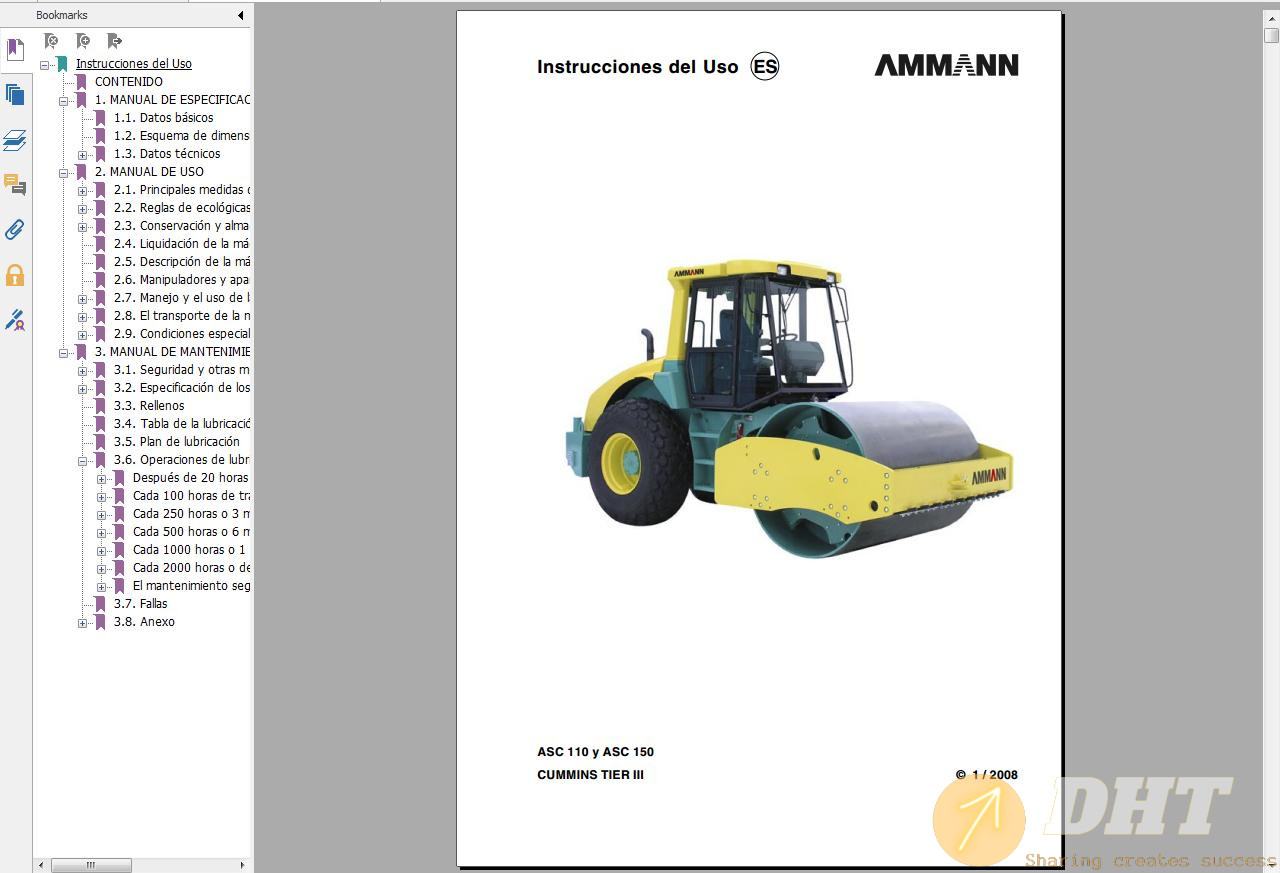Jump to 2.6. Manipuladores y apa bookmark

182,280
